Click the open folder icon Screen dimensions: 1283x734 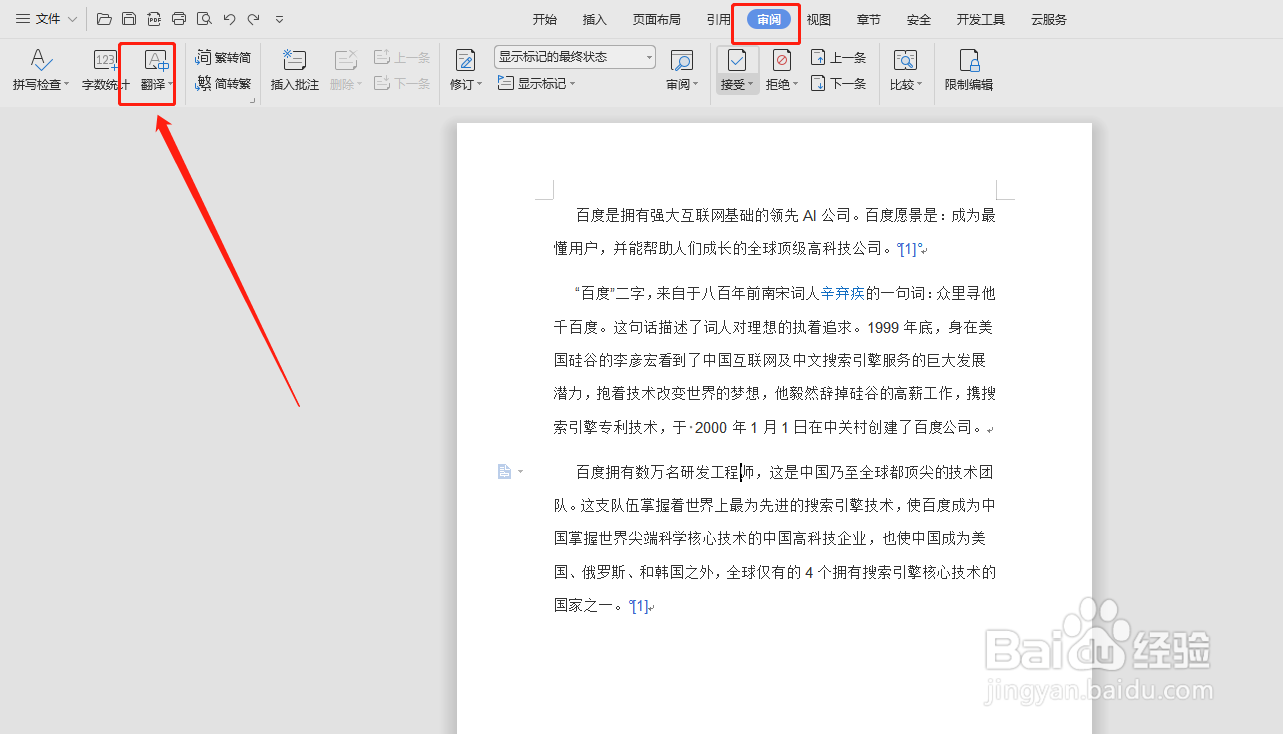[x=104, y=19]
